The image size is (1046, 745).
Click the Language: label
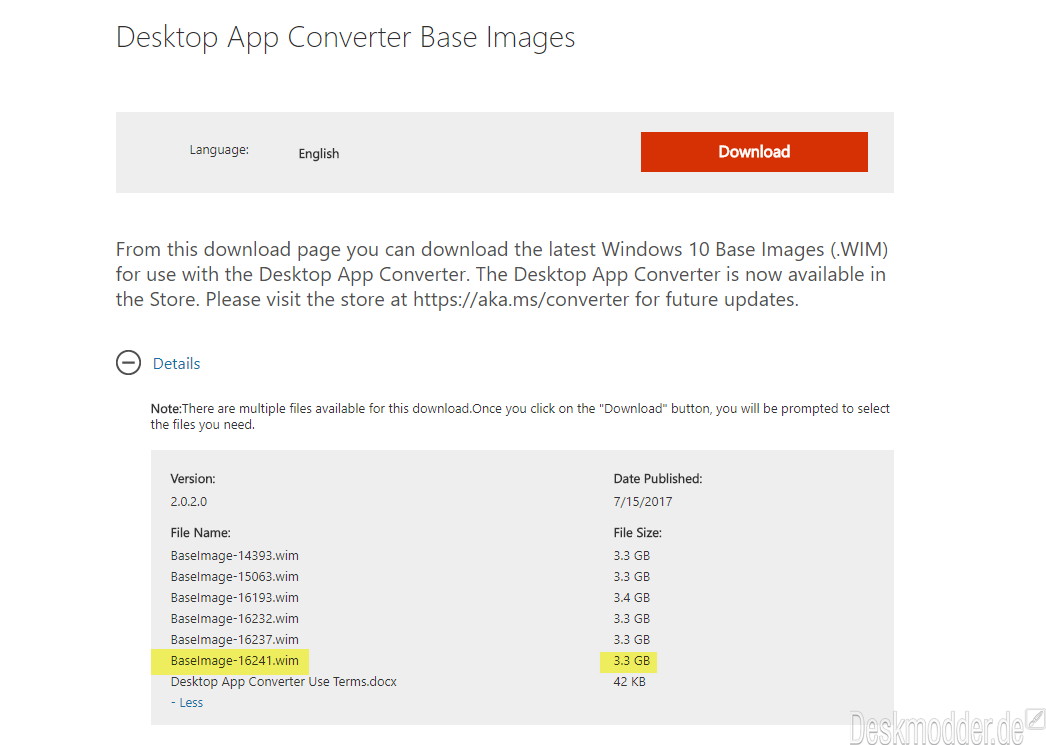pos(219,150)
